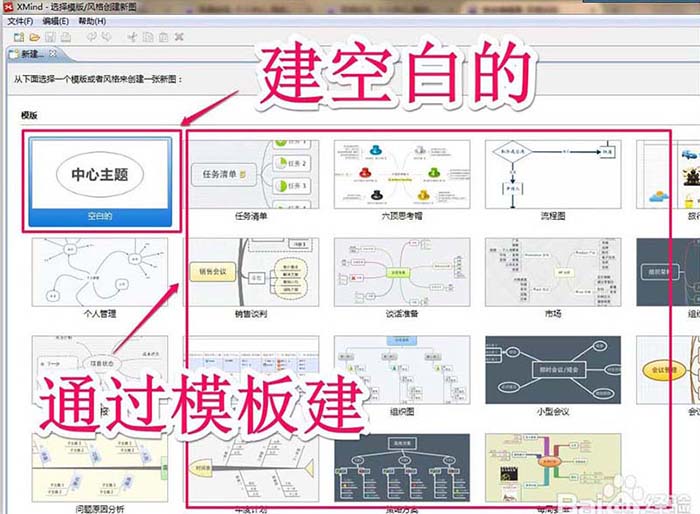Click the Save disk toolbar icon
Viewport: 700px width, 514px height.
[x=50, y=38]
